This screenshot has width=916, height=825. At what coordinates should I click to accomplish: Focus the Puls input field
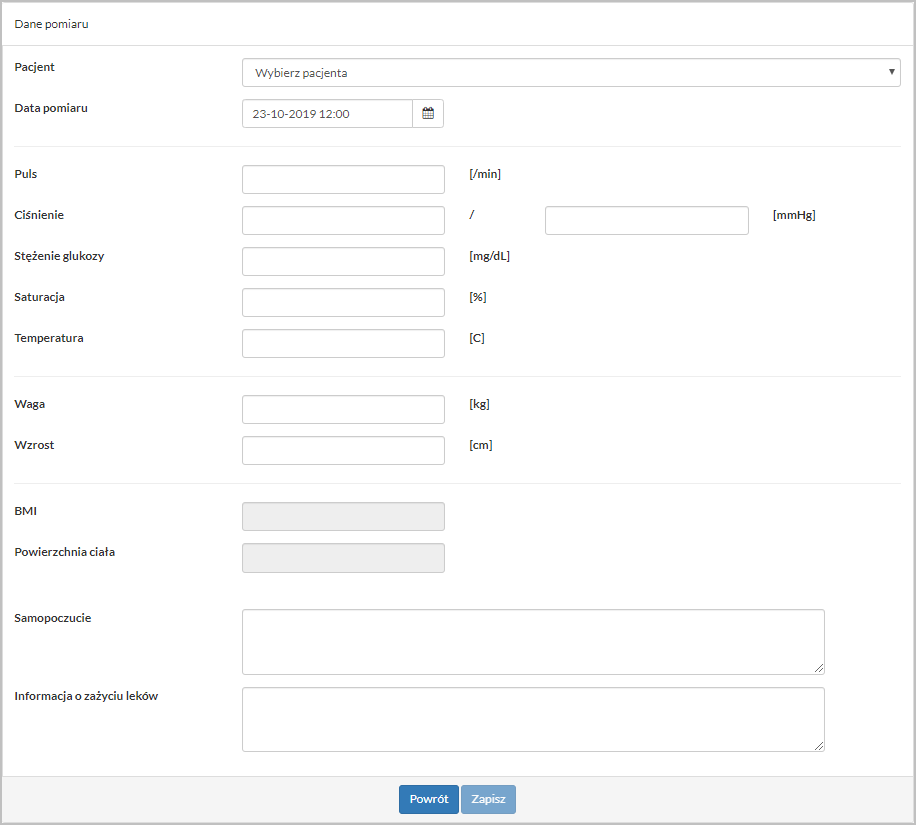pyautogui.click(x=343, y=180)
